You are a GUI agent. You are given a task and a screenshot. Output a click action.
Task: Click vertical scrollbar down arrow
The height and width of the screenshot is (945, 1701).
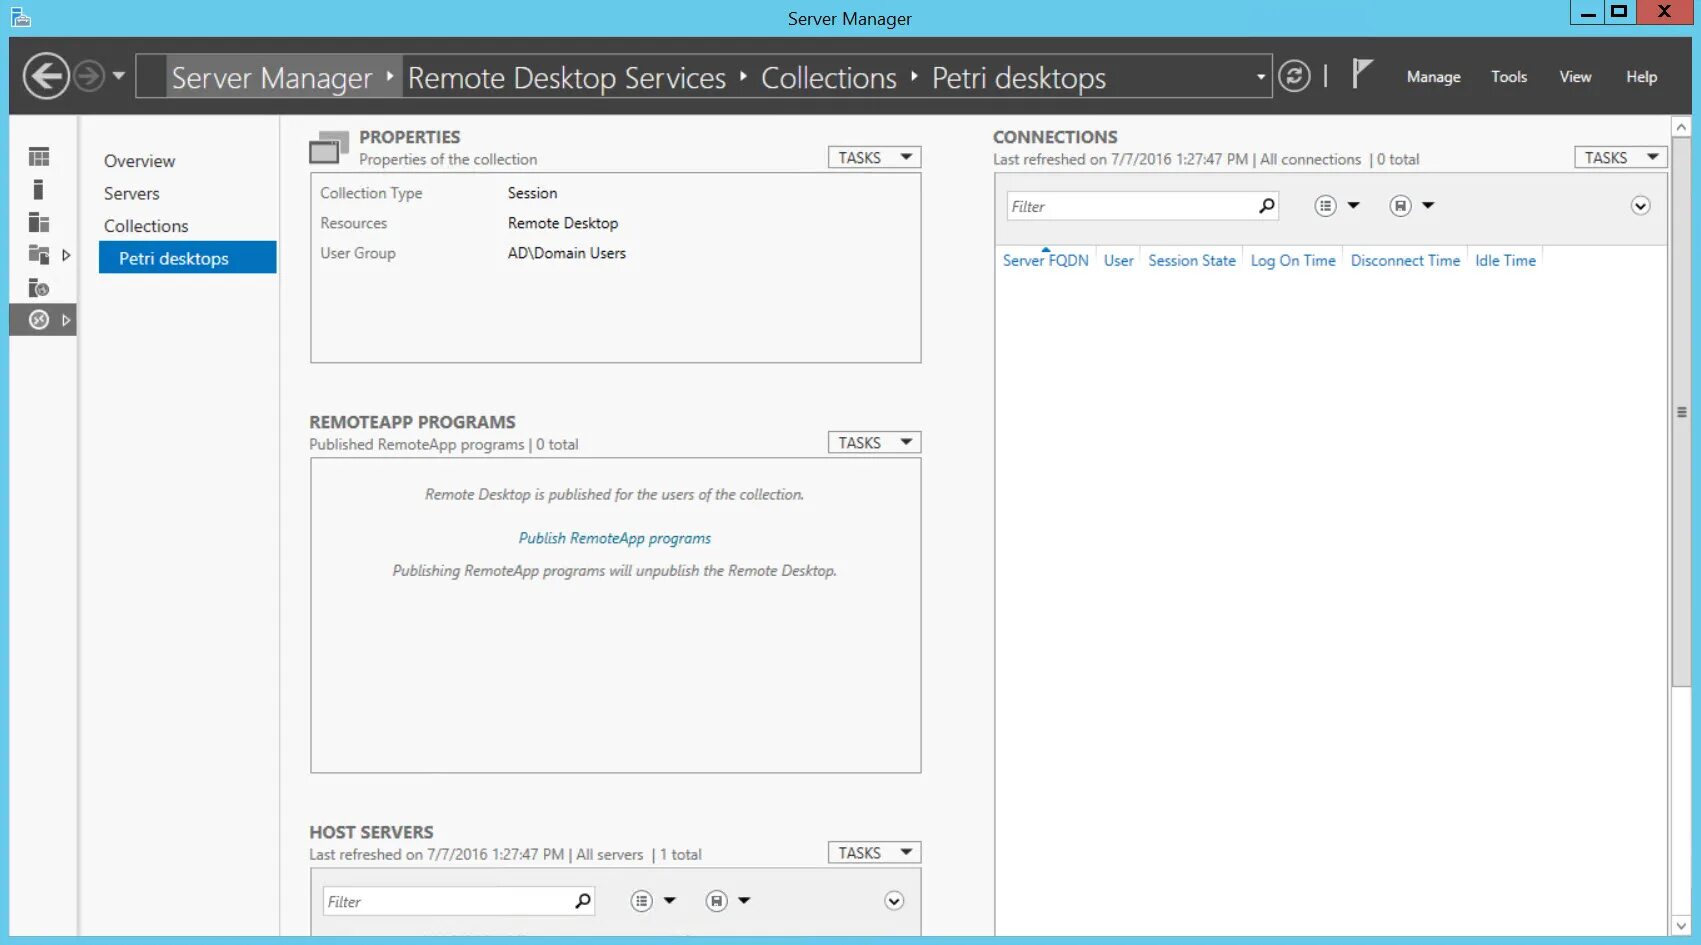tap(1681, 925)
